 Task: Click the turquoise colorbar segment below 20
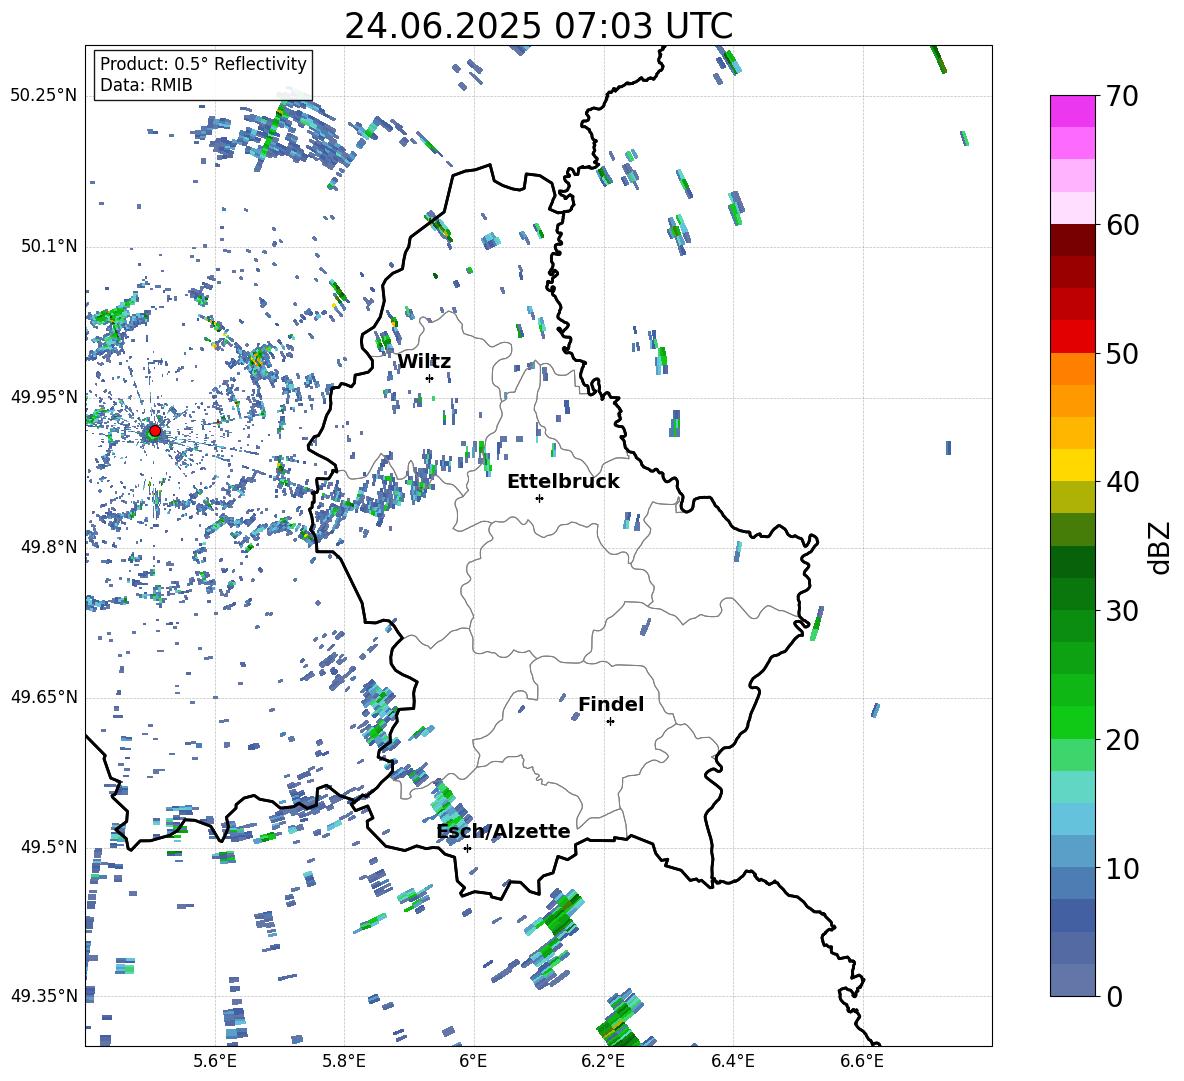(1072, 787)
